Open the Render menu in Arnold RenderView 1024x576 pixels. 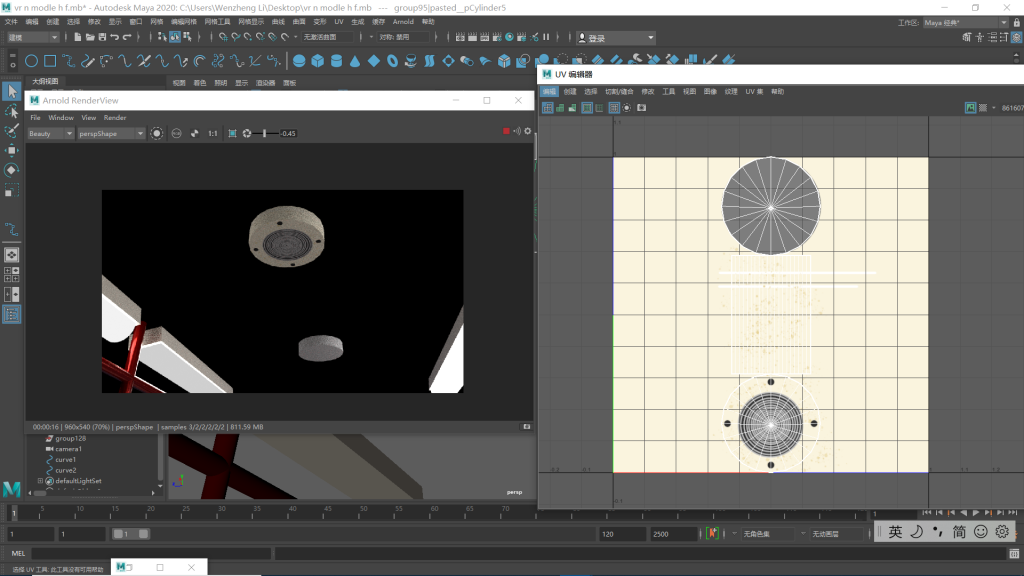[115, 118]
